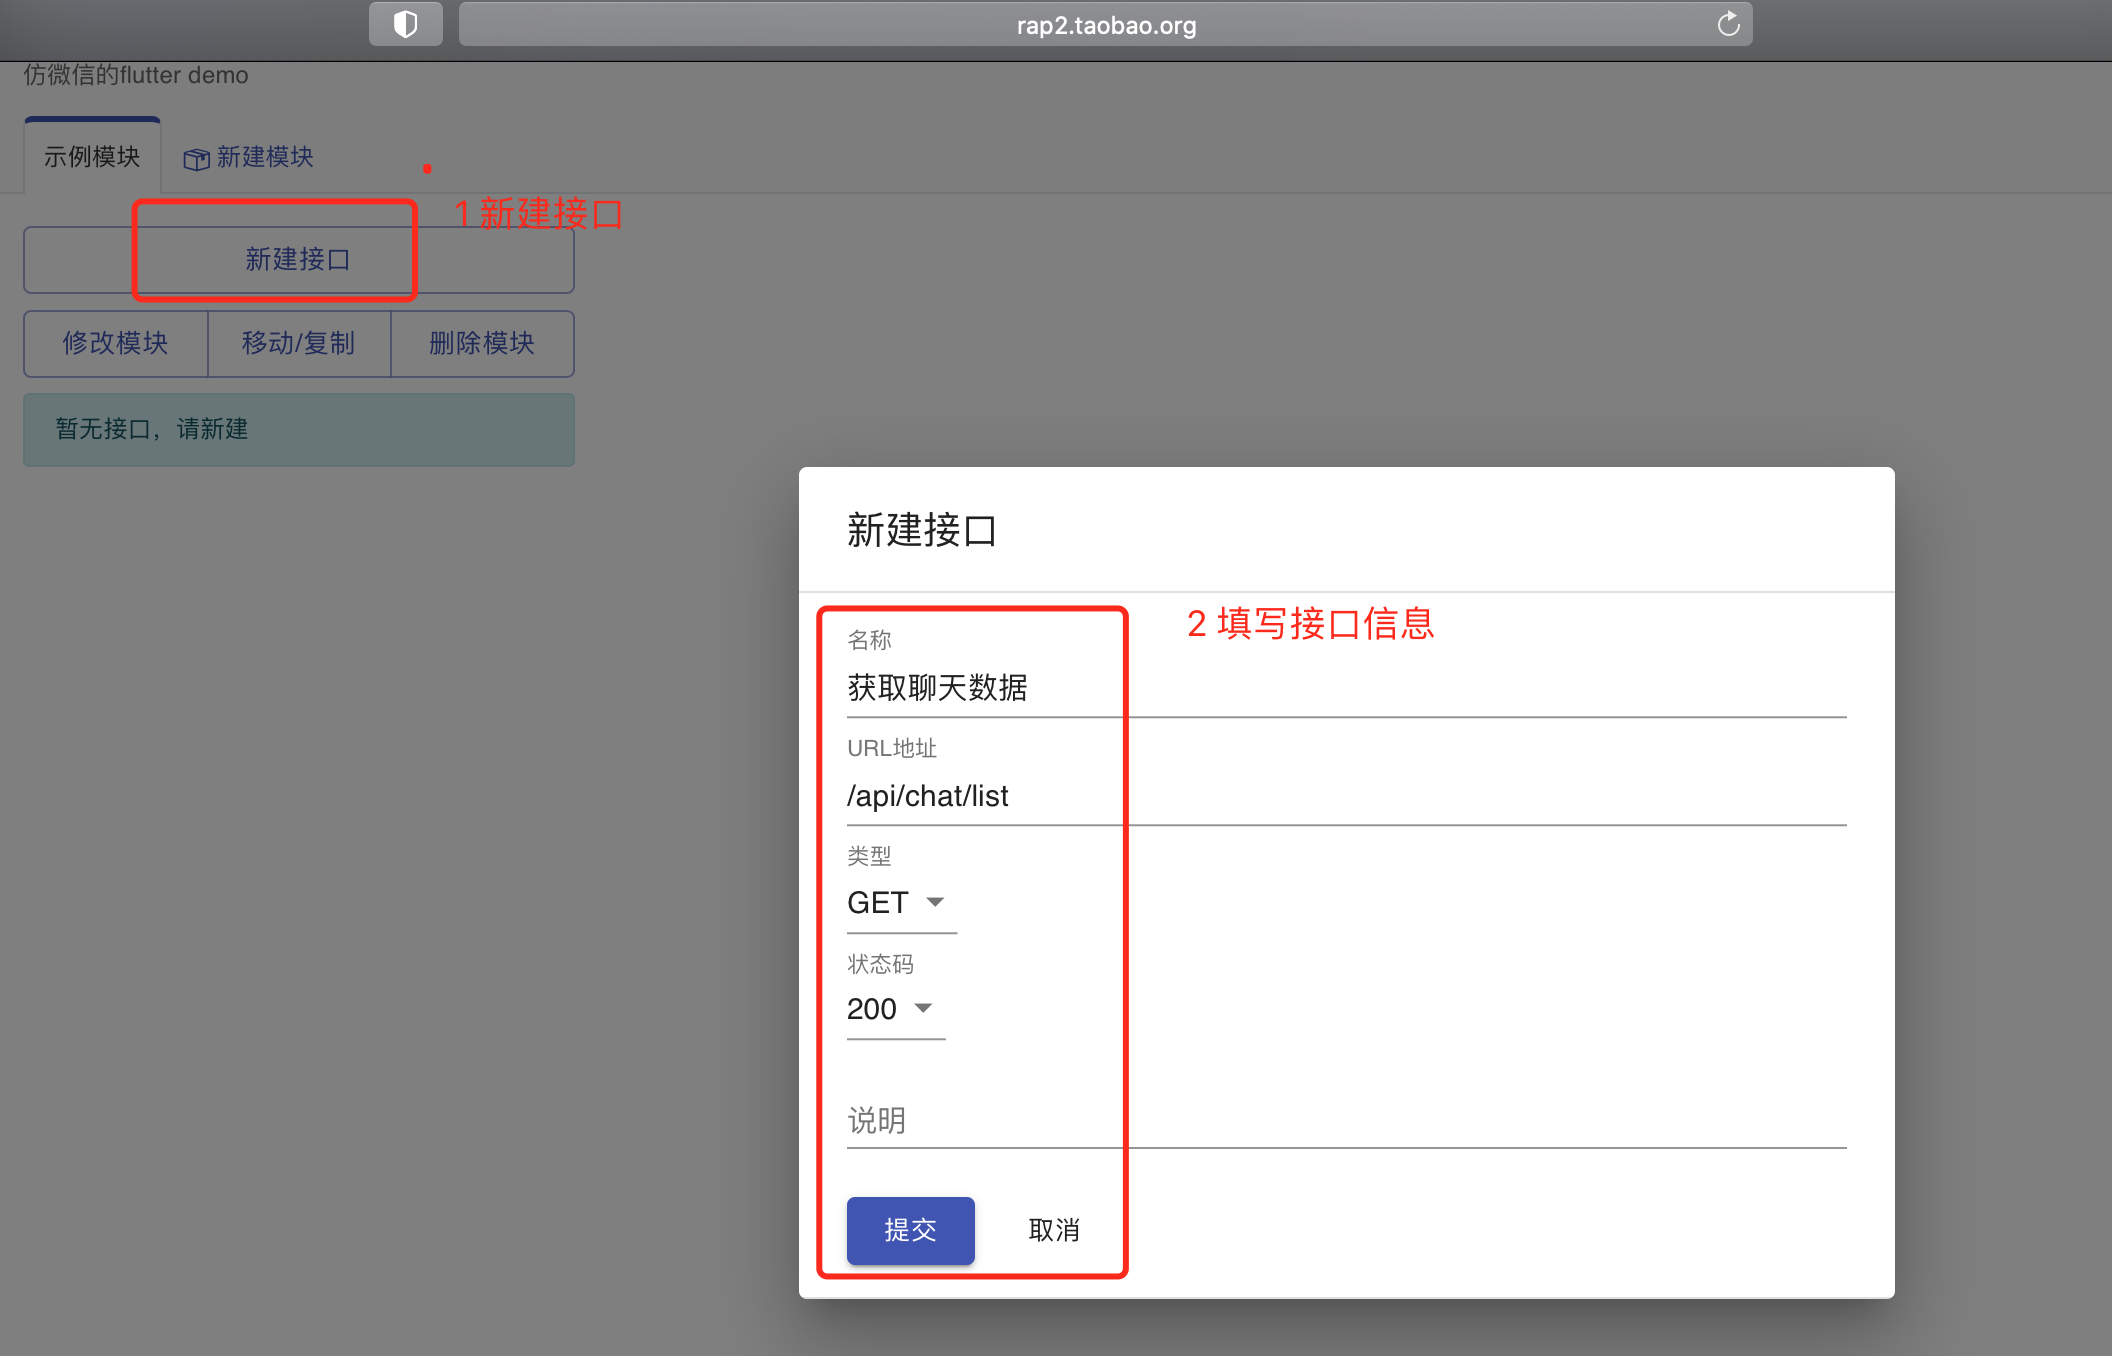
Task: Focus the 名称 field containing 获取聊天数据
Action: click(1345, 688)
